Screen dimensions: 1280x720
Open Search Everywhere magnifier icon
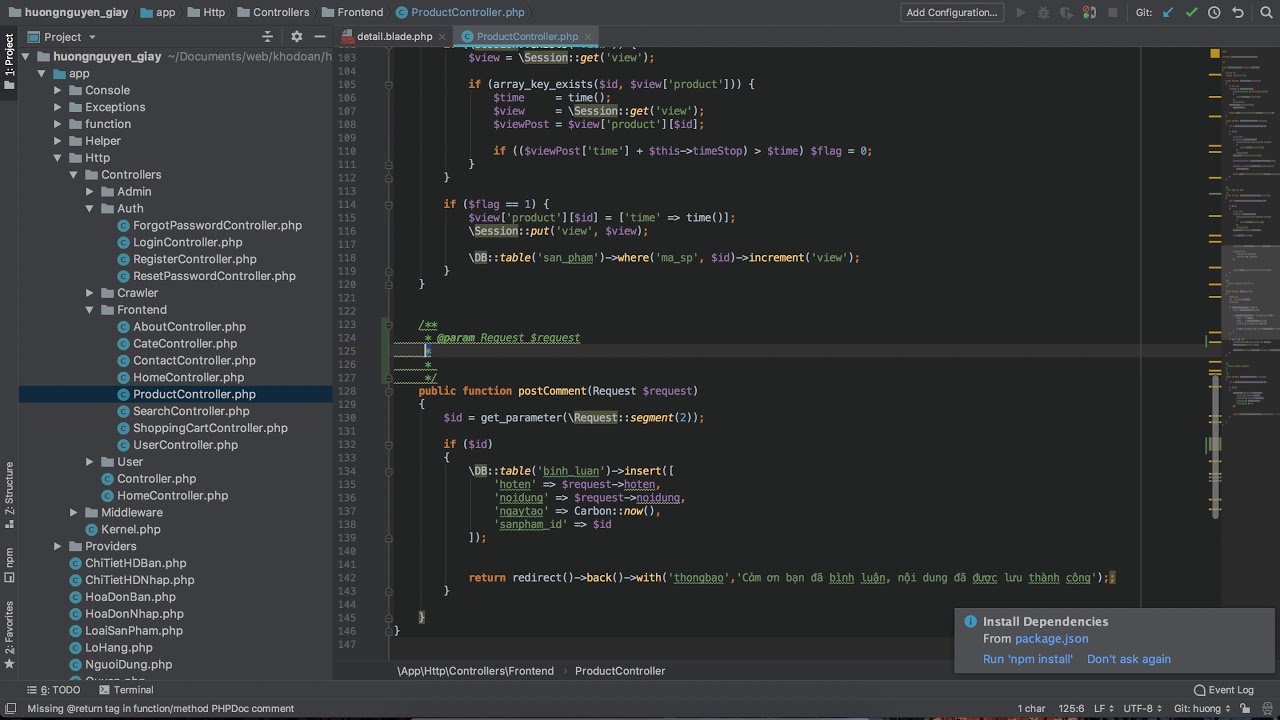tap(1264, 13)
